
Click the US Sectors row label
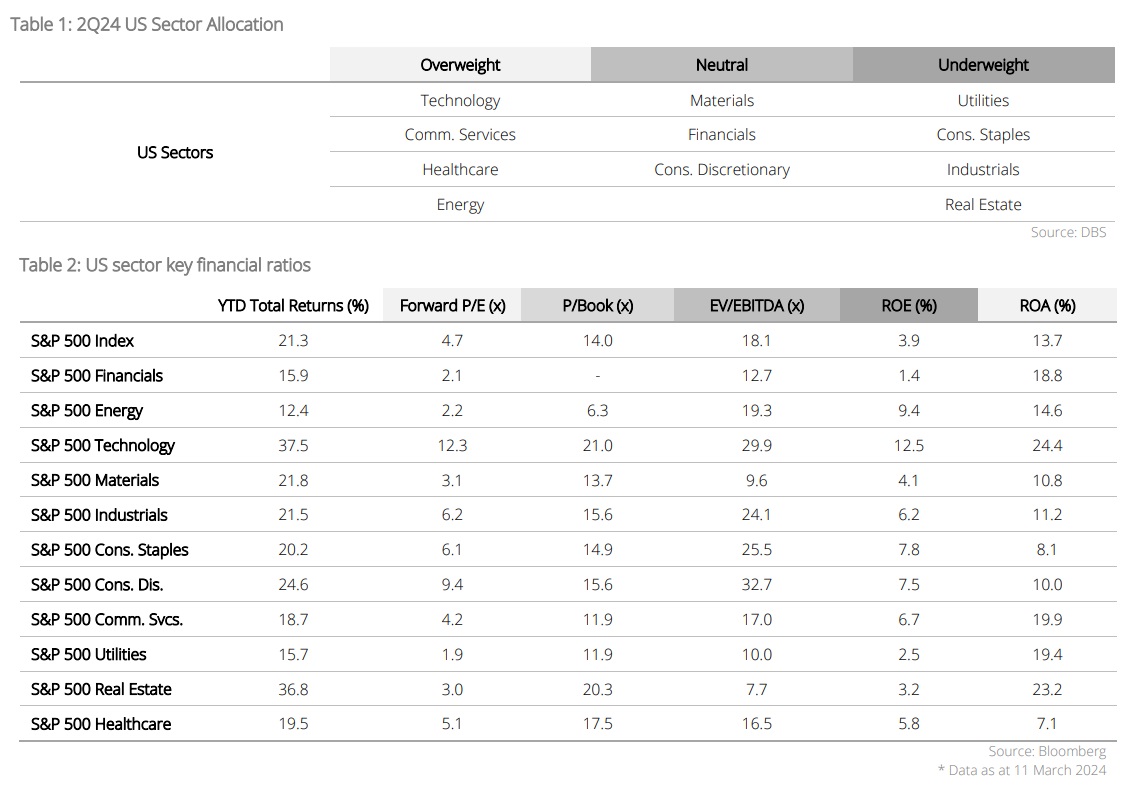[175, 152]
